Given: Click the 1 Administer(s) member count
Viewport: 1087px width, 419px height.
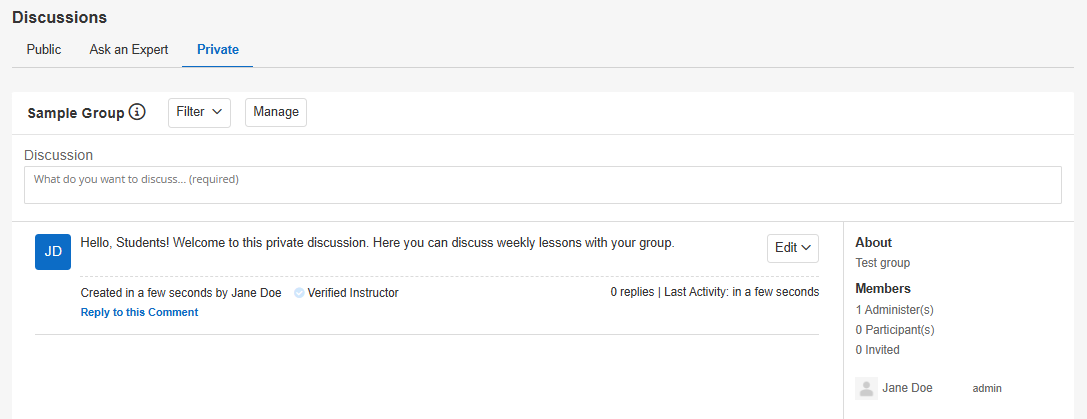Looking at the screenshot, I should 895,309.
